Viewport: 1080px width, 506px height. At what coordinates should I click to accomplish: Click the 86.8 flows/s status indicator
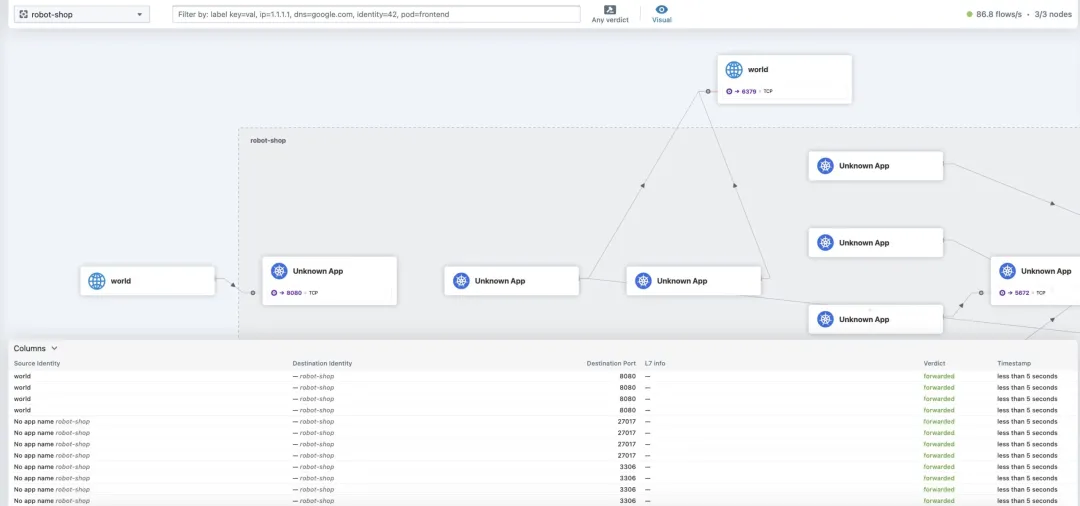coord(994,14)
